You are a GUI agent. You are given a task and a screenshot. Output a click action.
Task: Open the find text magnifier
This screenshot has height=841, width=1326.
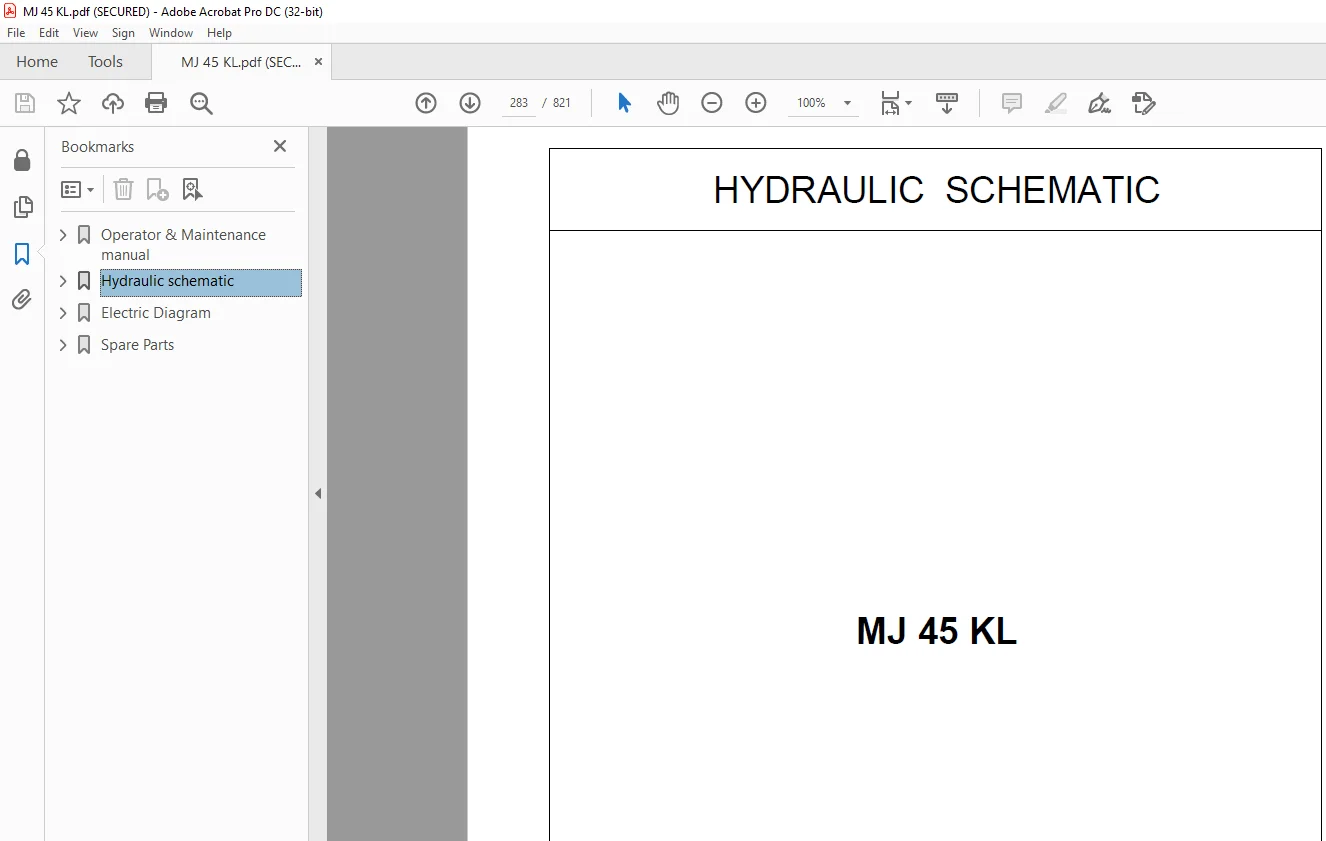201,103
